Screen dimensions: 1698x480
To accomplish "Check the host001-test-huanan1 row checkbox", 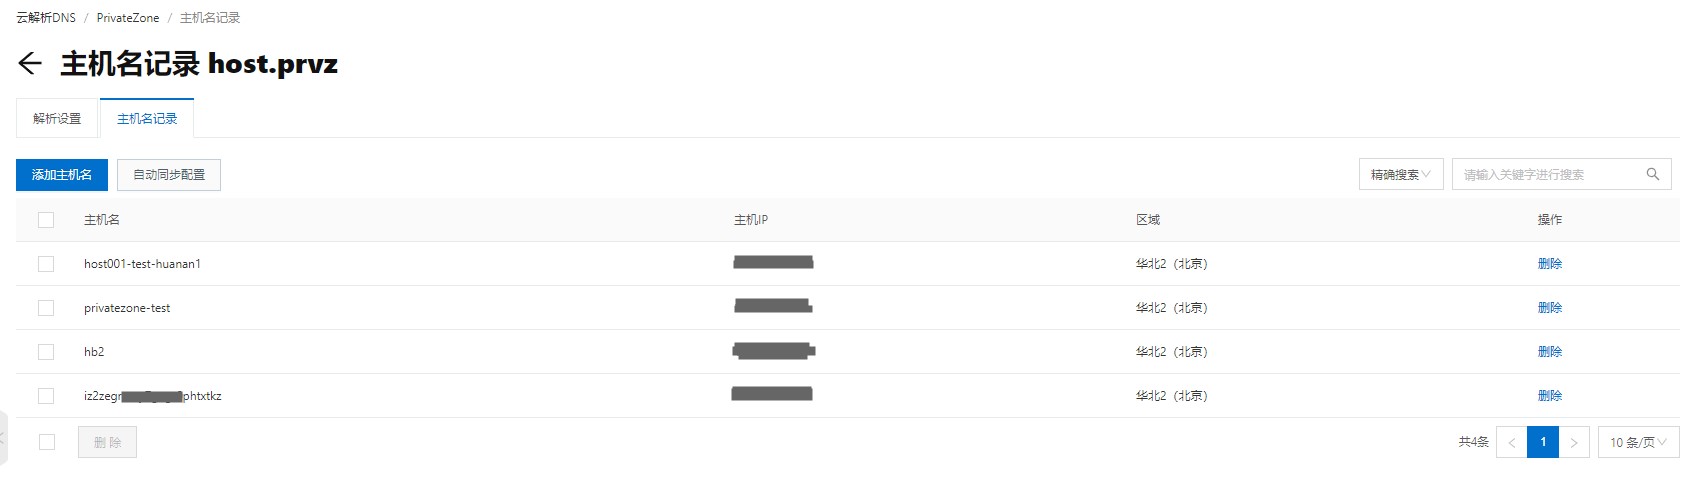I will [46, 264].
